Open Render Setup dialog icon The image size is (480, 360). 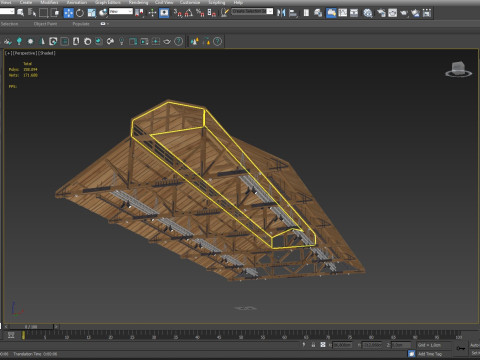(x=381, y=13)
